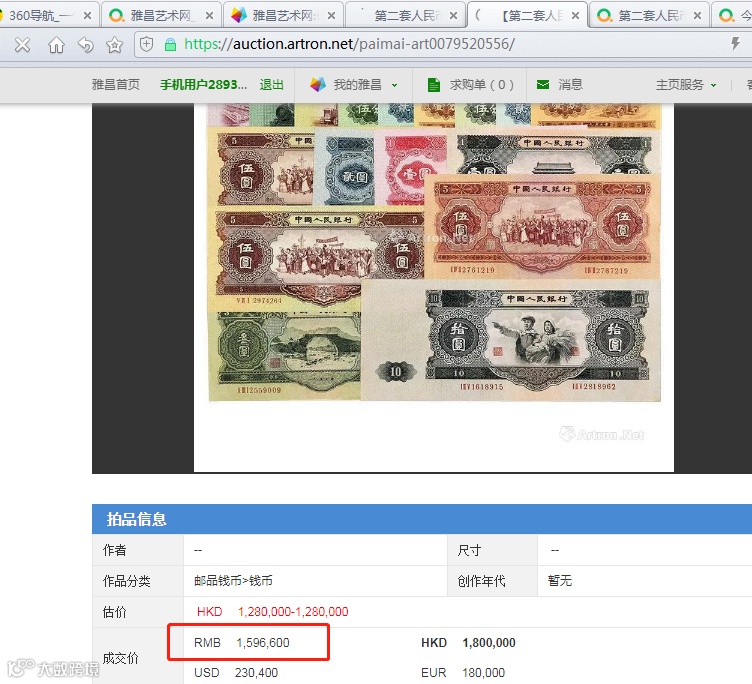
Task: Click EUR 180,000 sale price
Action: tap(463, 672)
